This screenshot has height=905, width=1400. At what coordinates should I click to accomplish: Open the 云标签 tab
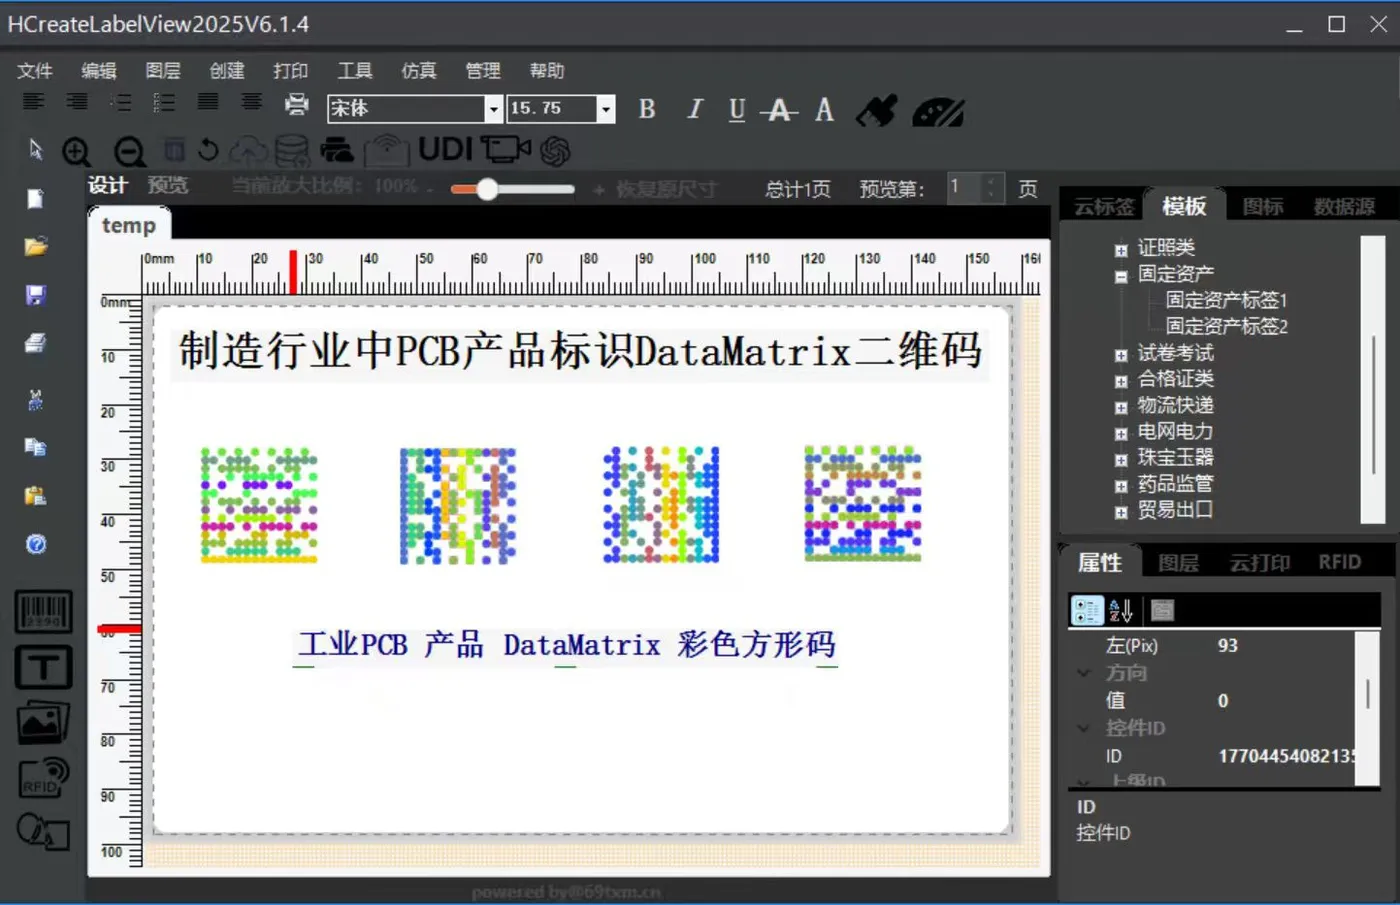[x=1104, y=206]
